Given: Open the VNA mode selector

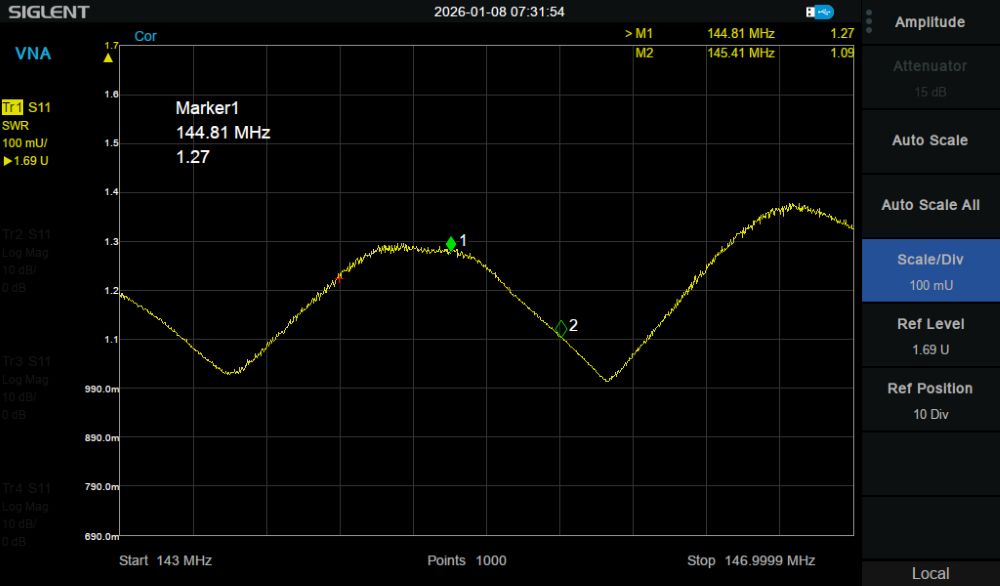Looking at the screenshot, I should coord(33,54).
